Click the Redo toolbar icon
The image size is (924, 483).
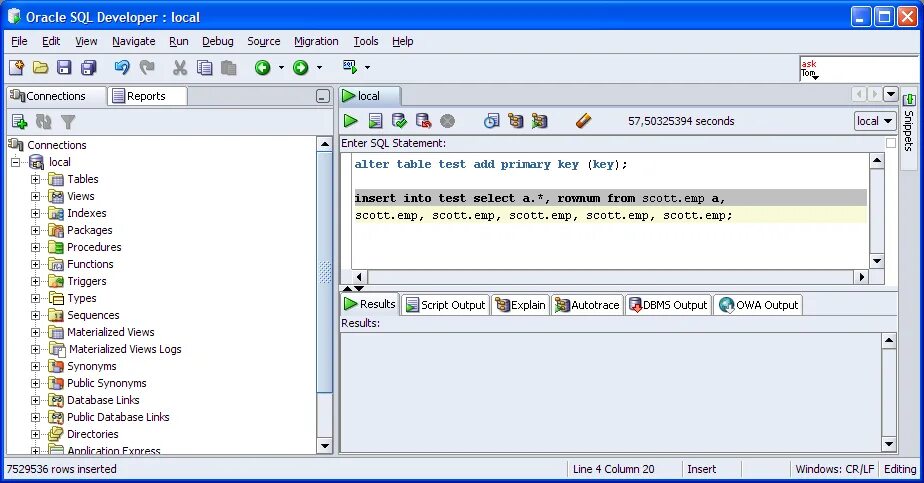point(147,68)
